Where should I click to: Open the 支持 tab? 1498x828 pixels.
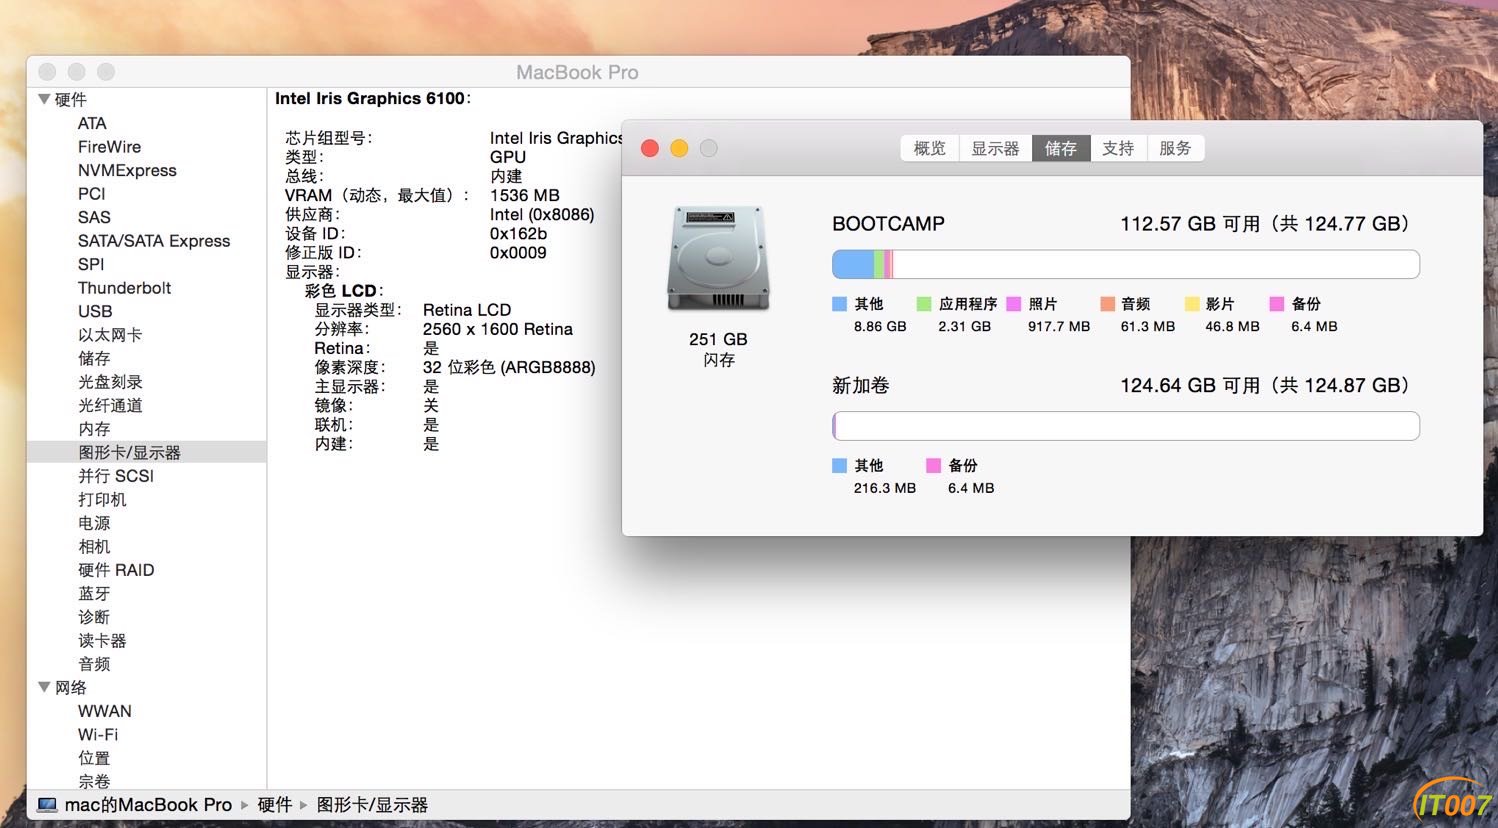click(x=1118, y=148)
